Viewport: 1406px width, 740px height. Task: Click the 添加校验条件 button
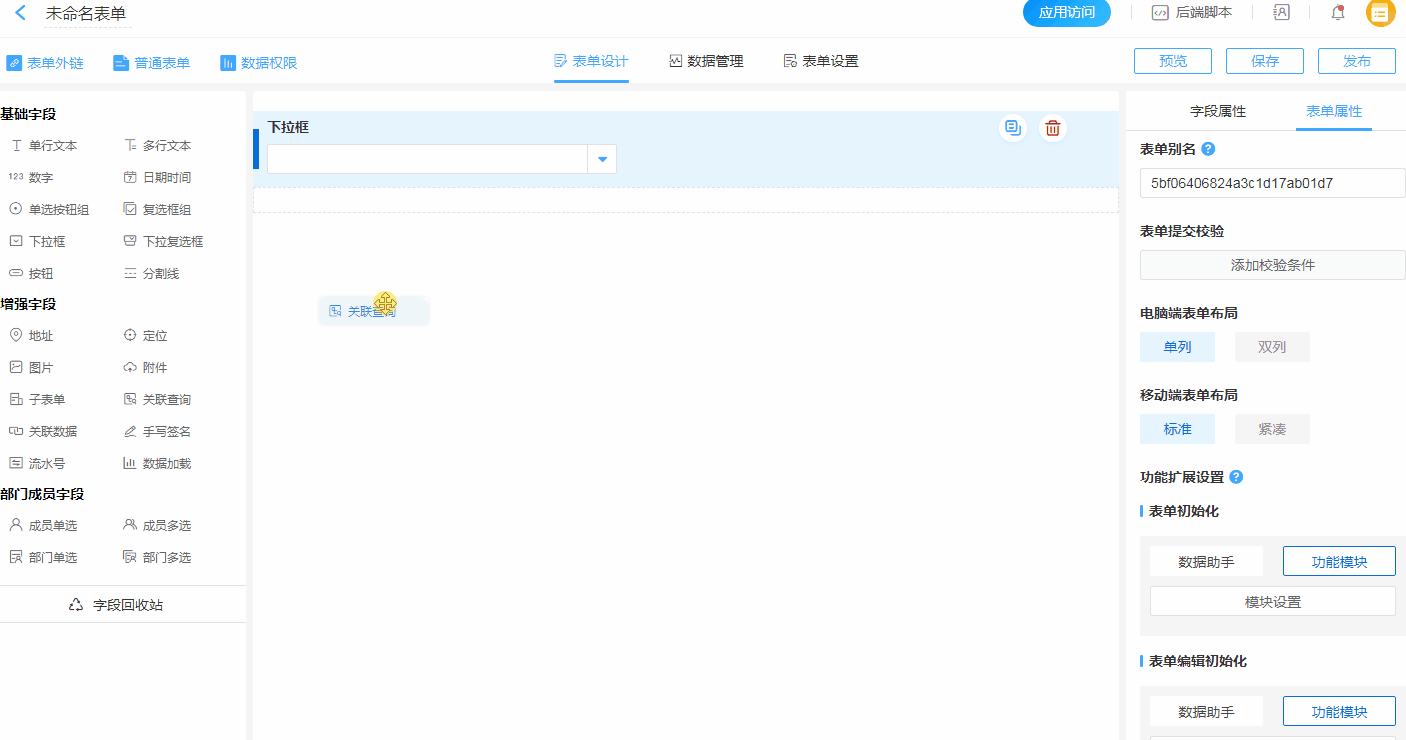pos(1272,265)
